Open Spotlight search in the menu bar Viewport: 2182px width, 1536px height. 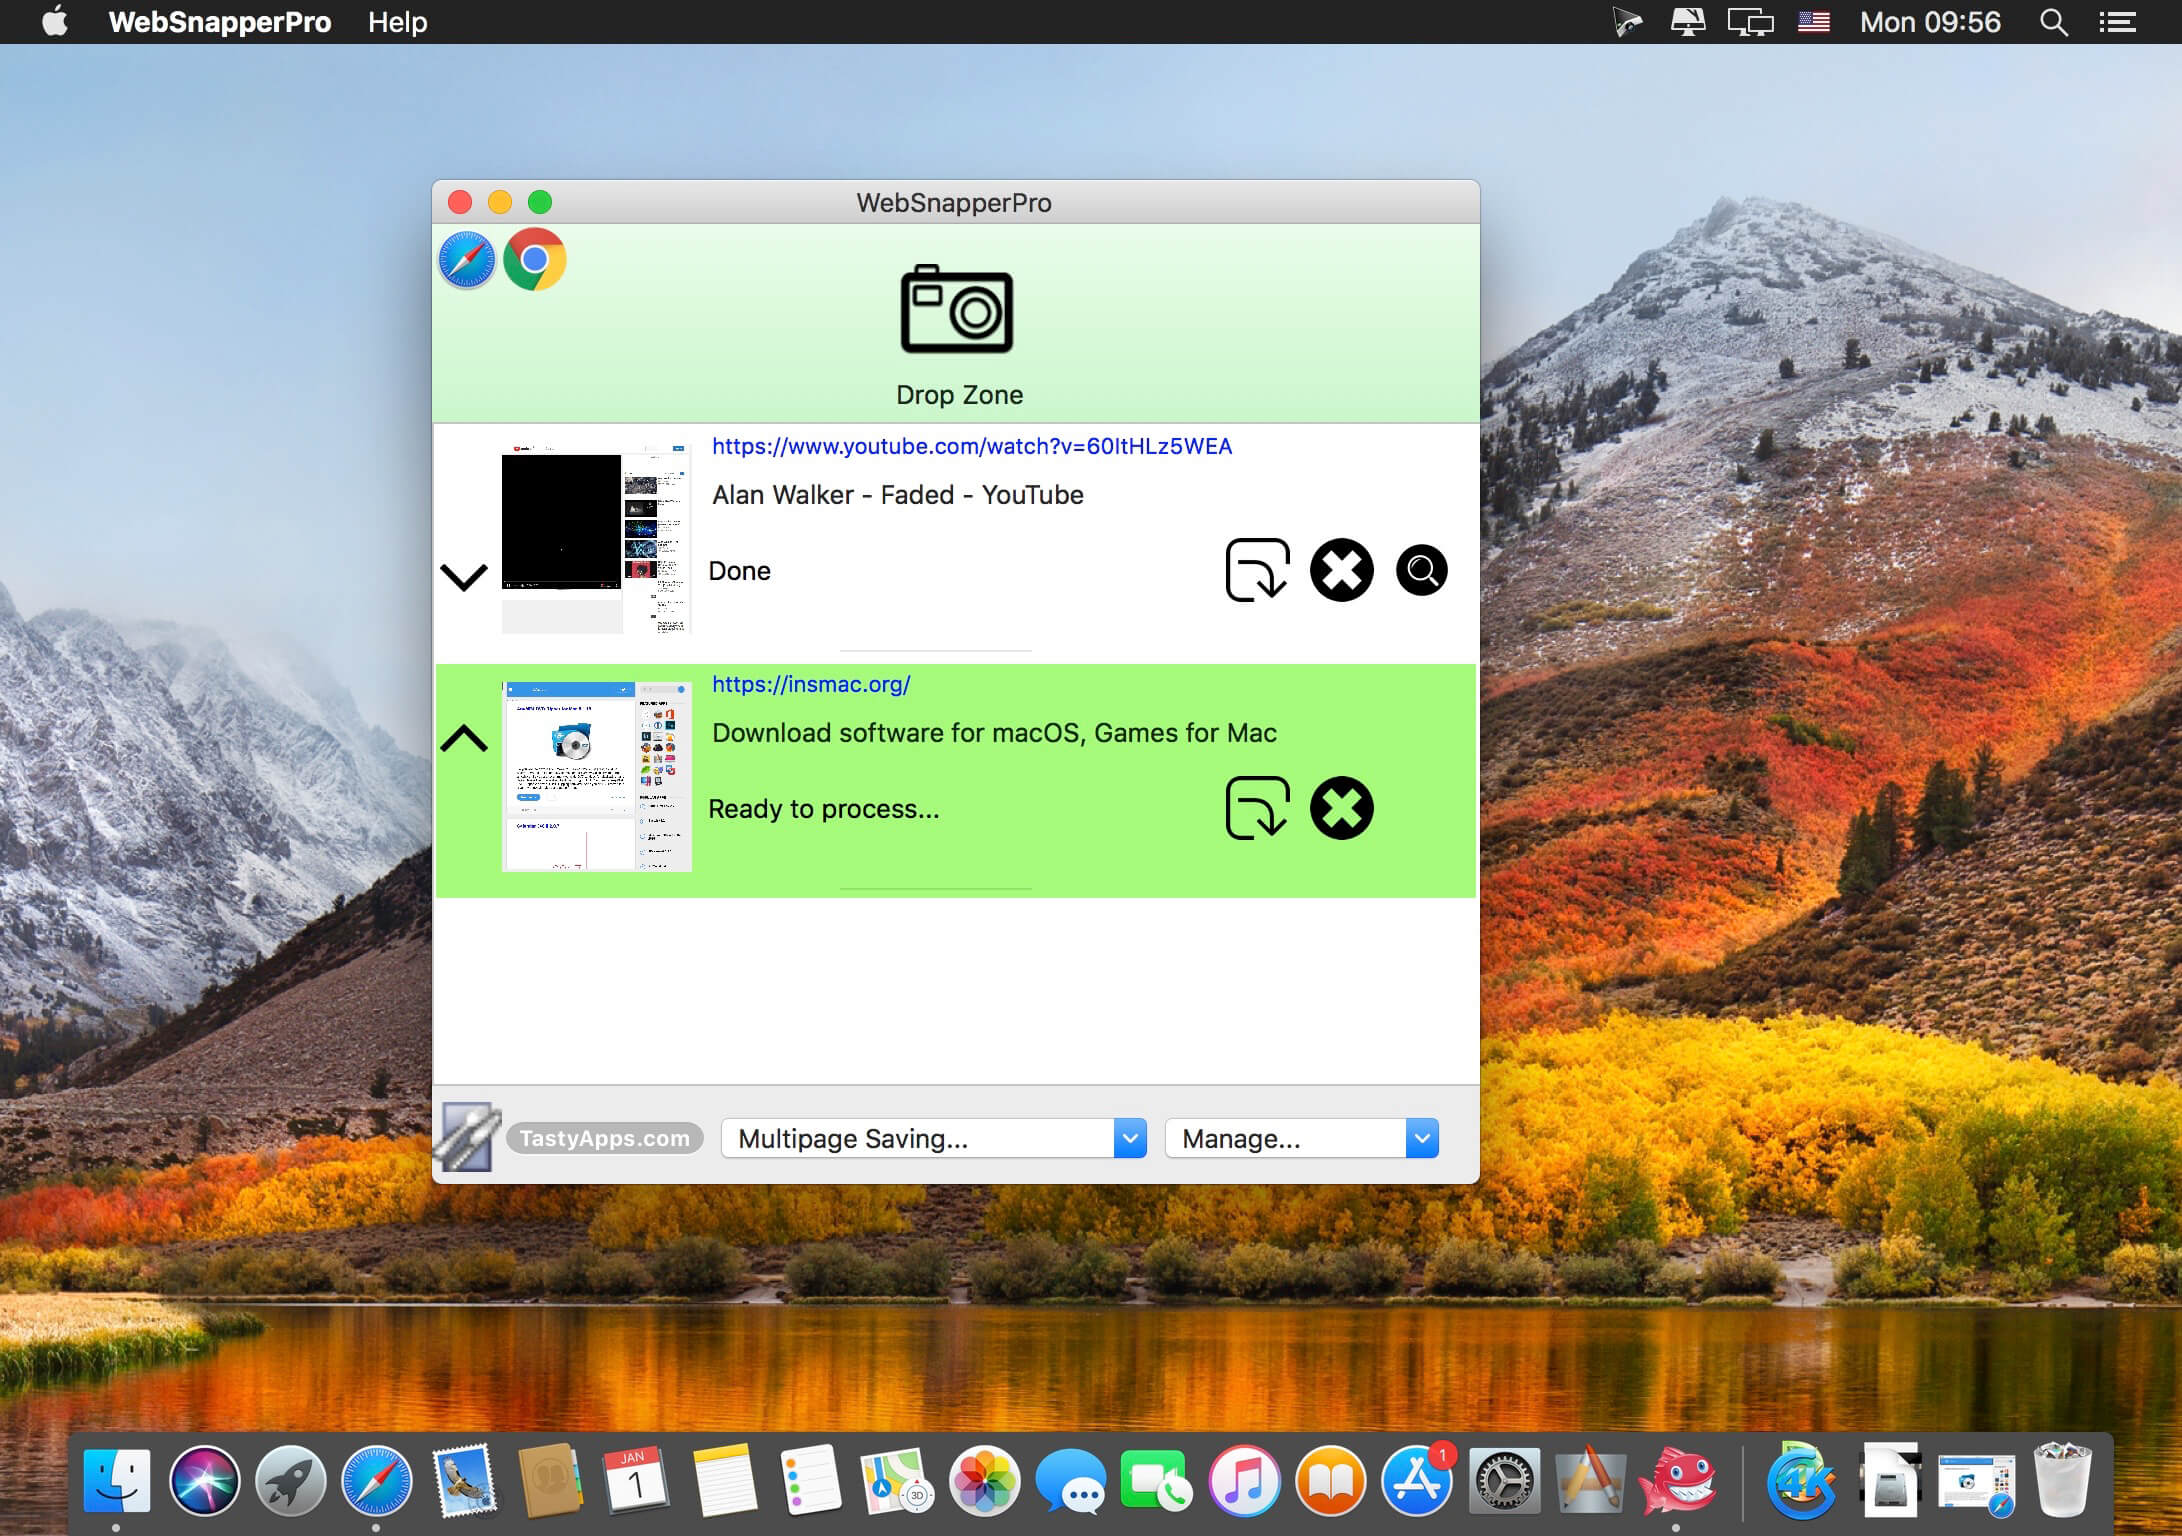(2053, 22)
